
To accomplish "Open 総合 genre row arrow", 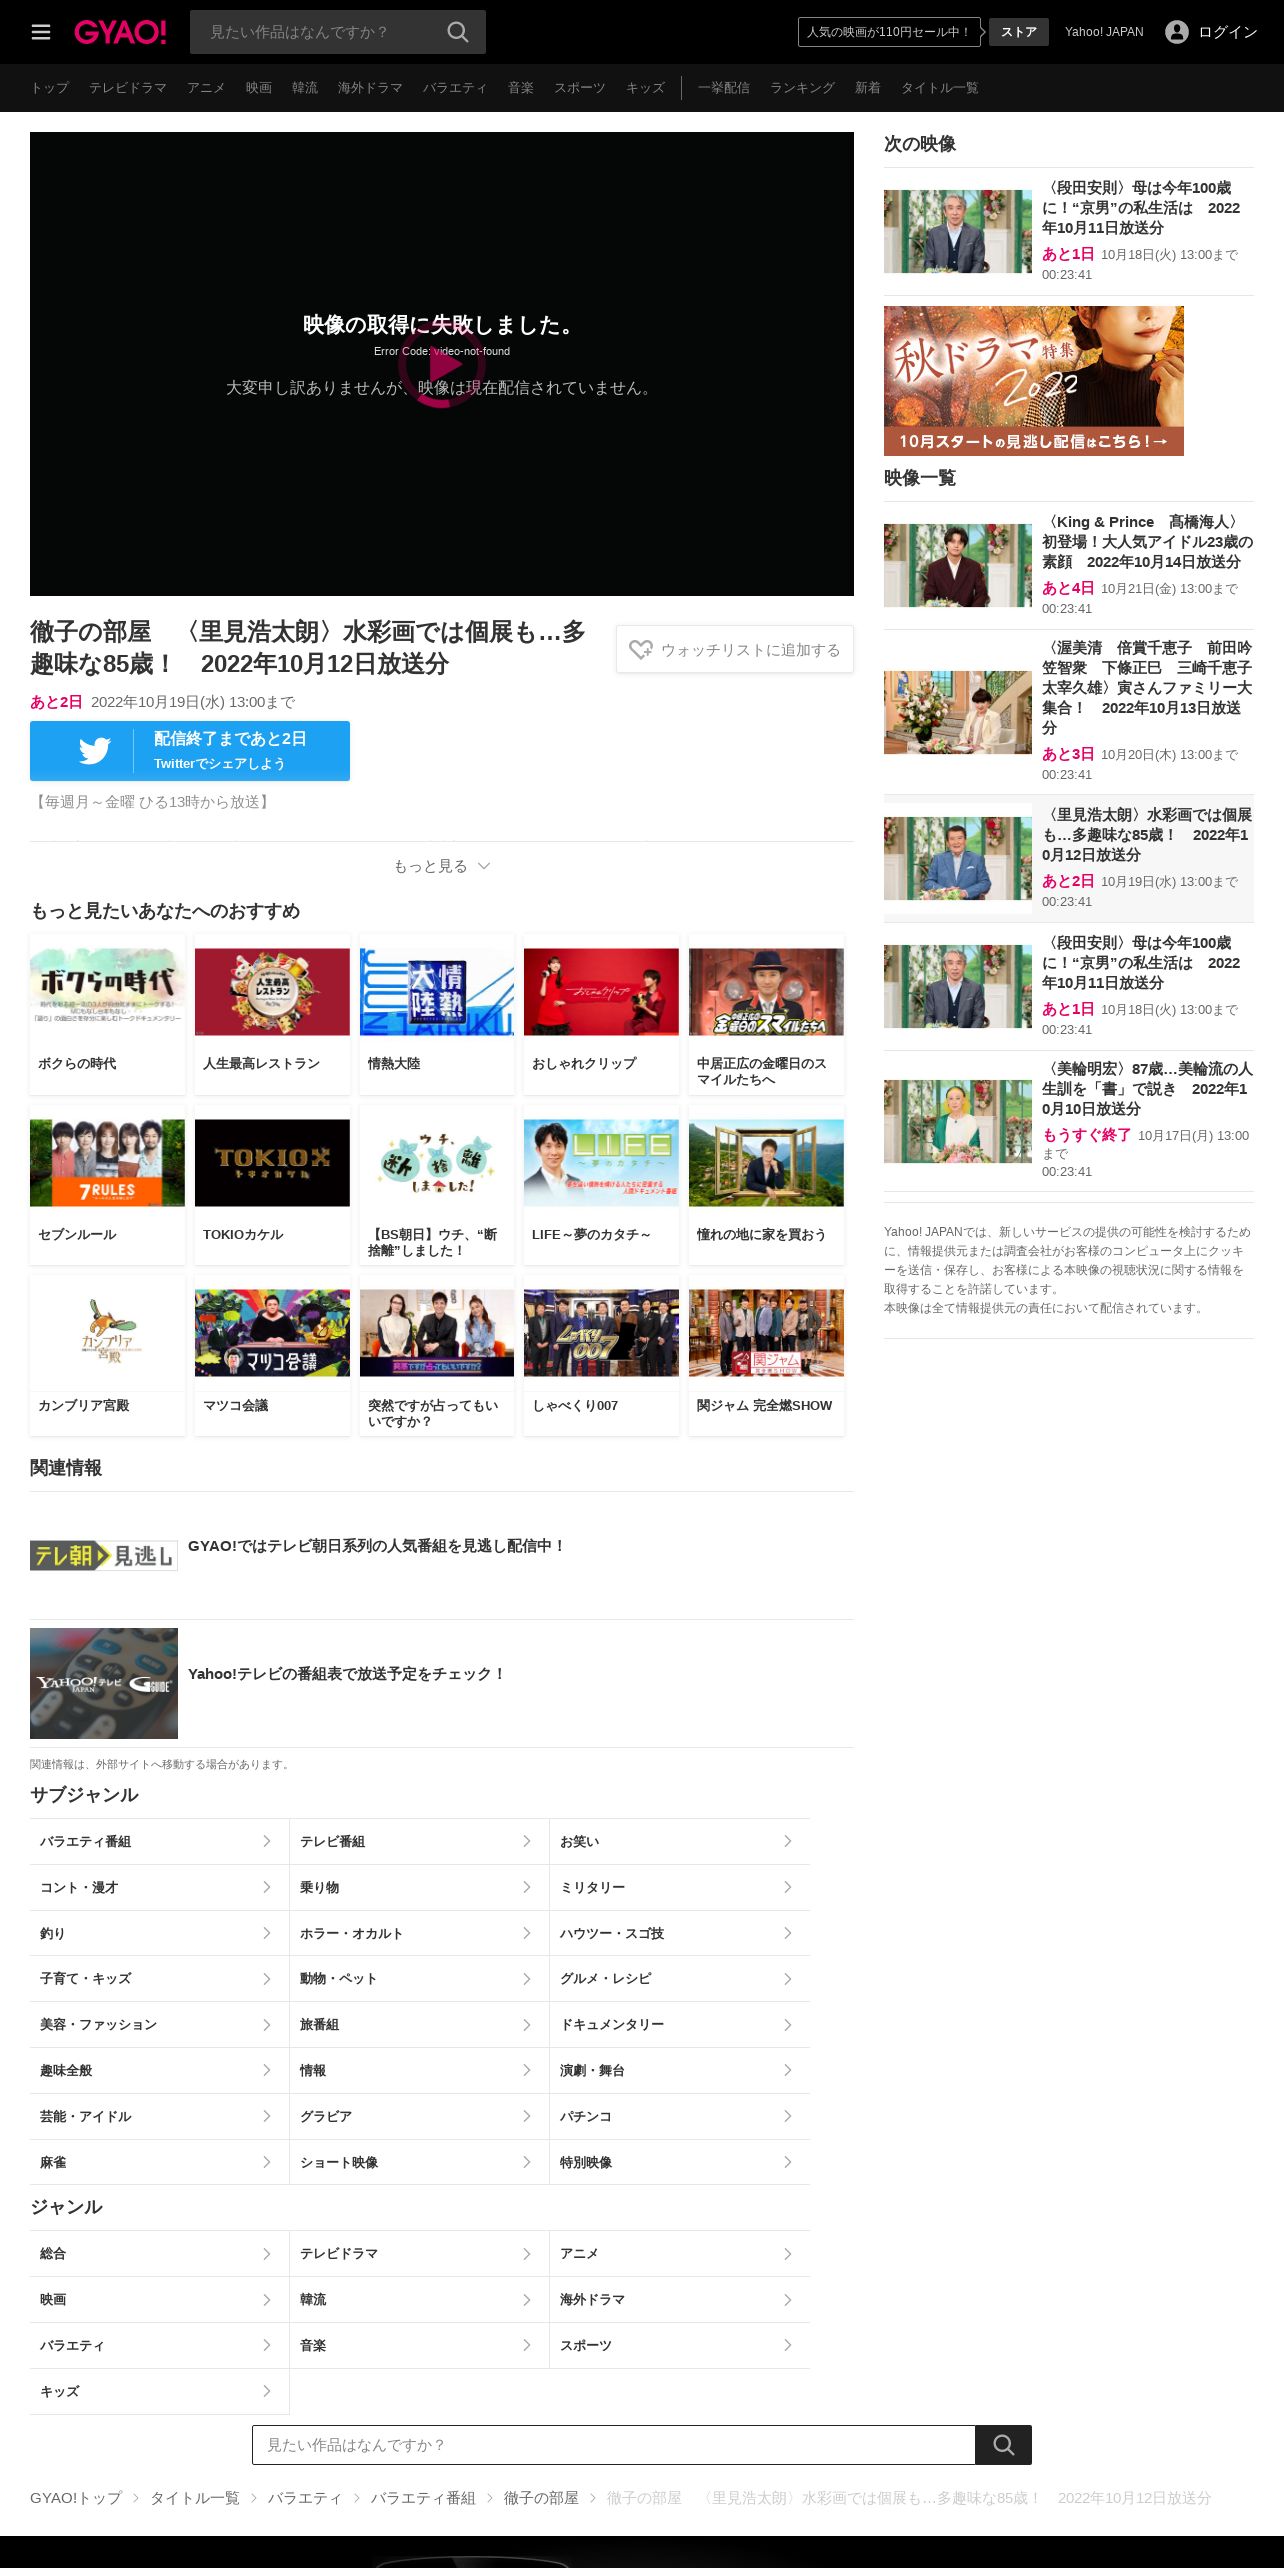I will tap(267, 2254).
